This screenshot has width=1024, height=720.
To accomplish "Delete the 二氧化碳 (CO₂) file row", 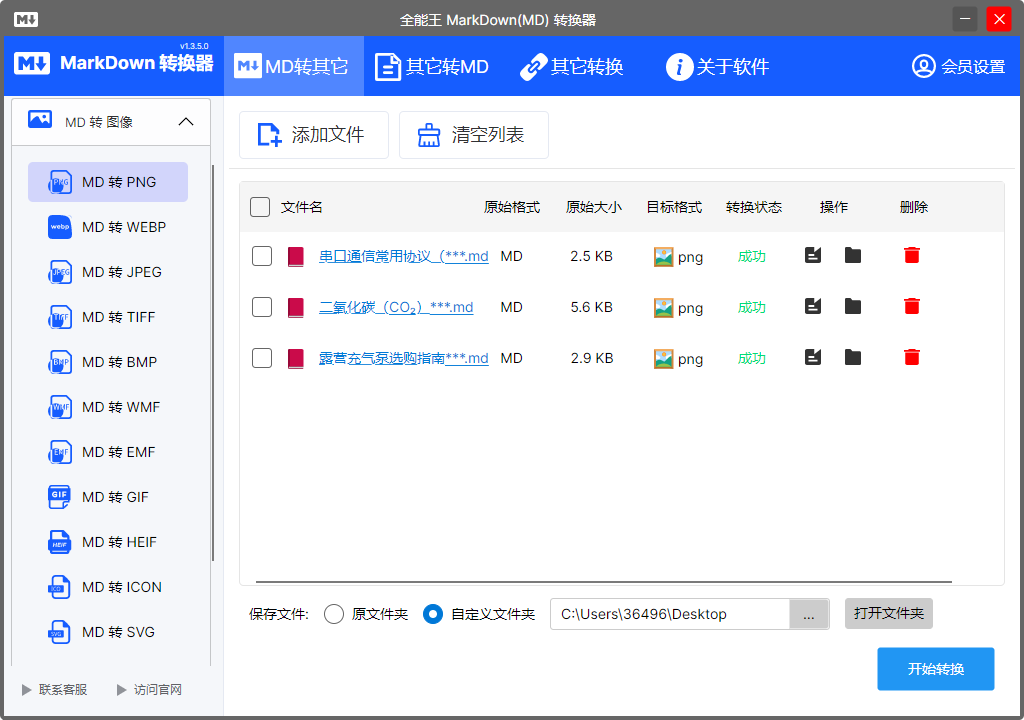I will pos(912,306).
